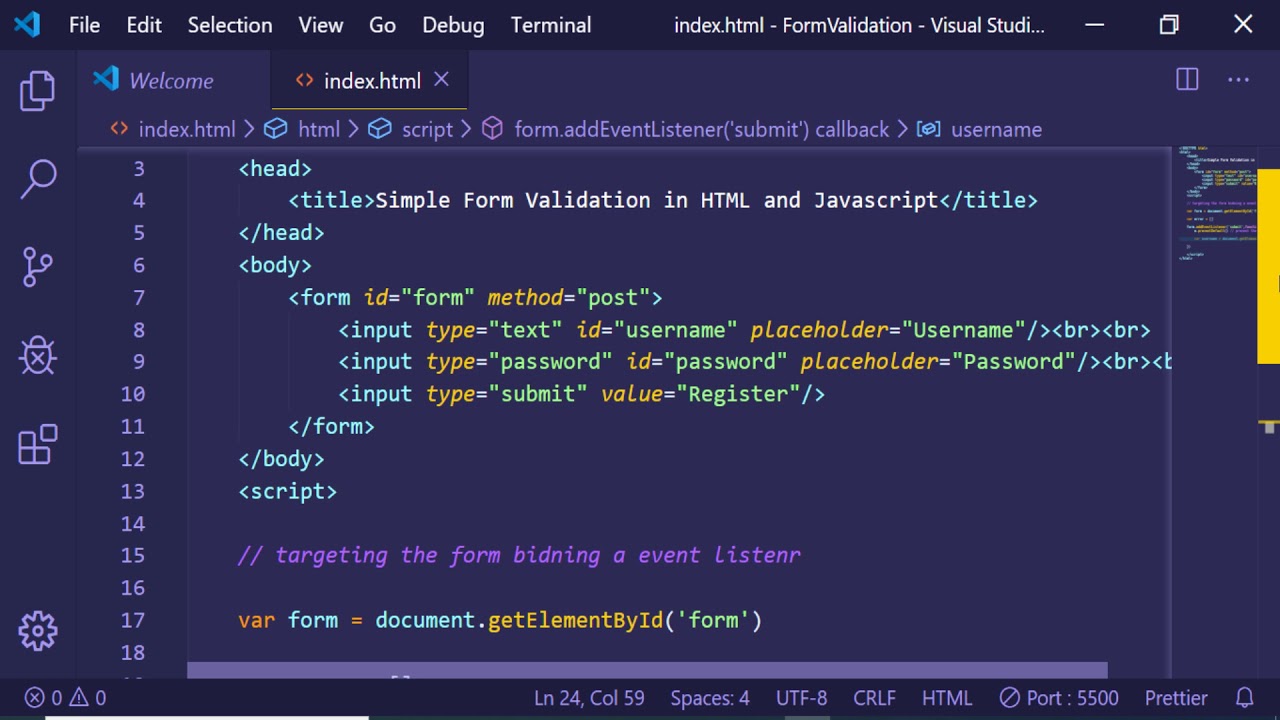
Task: Change the HTML language mode selector
Action: coord(946,698)
